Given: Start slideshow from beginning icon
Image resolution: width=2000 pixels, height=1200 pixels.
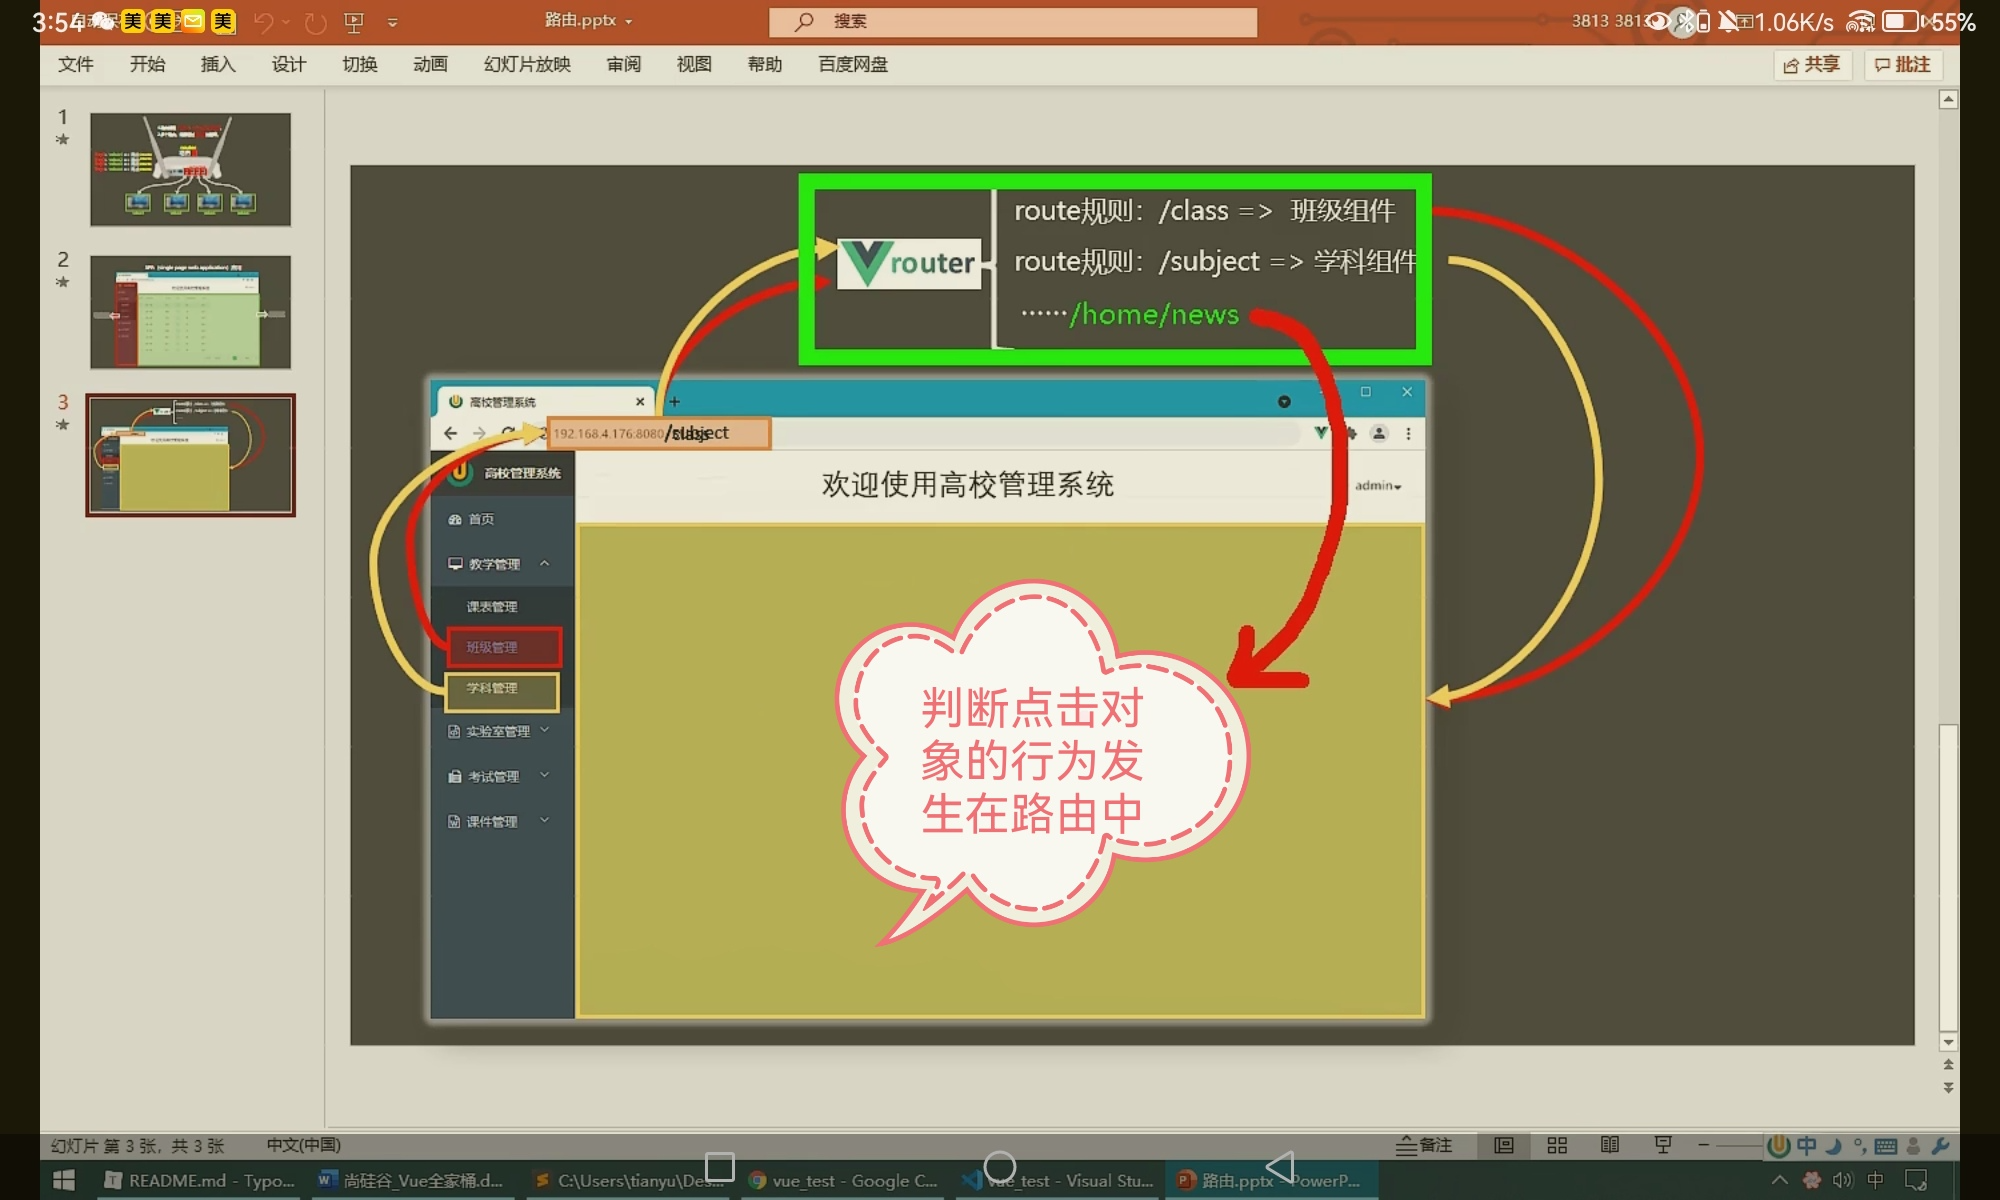Looking at the screenshot, I should pyautogui.click(x=353, y=22).
